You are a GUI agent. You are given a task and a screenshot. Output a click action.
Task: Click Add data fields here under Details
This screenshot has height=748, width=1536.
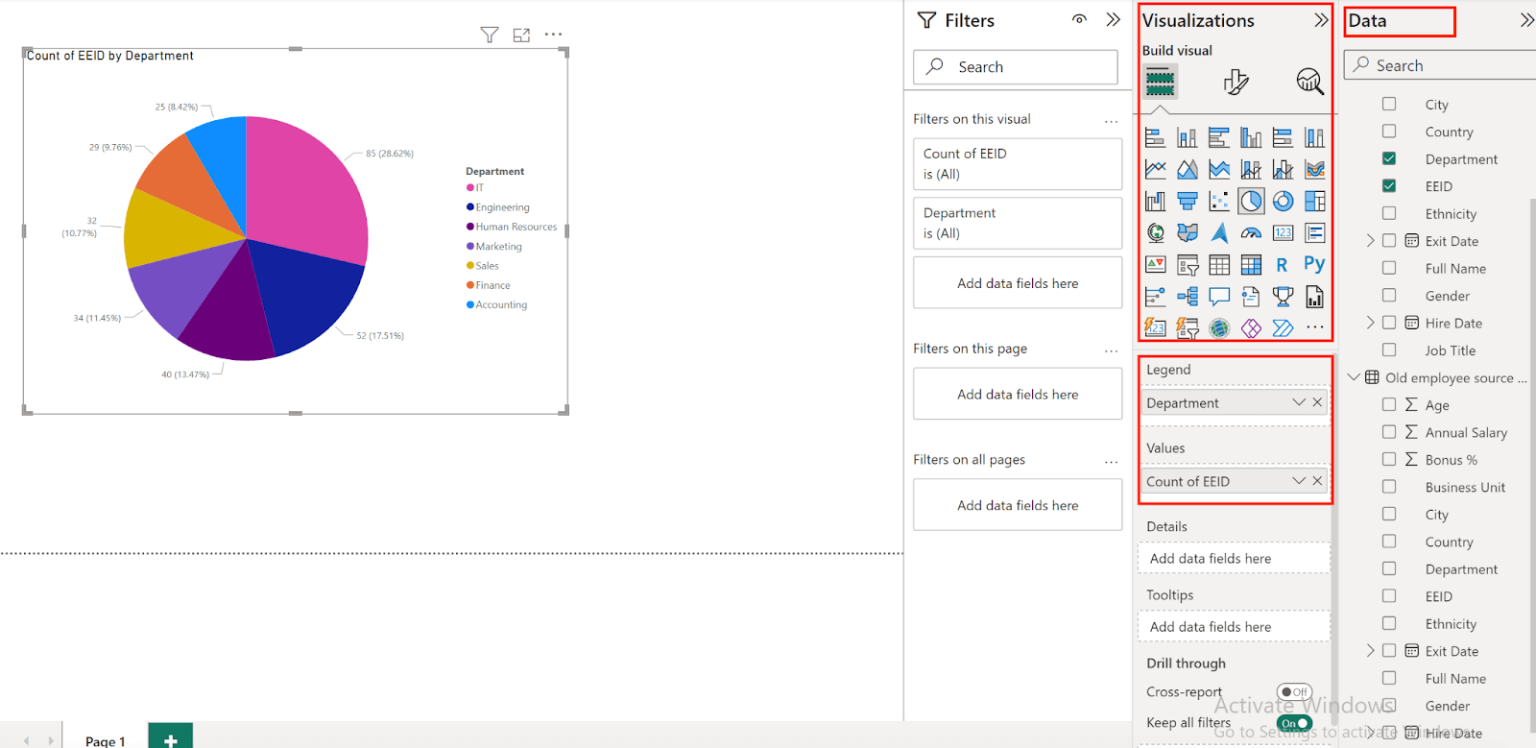point(1233,558)
